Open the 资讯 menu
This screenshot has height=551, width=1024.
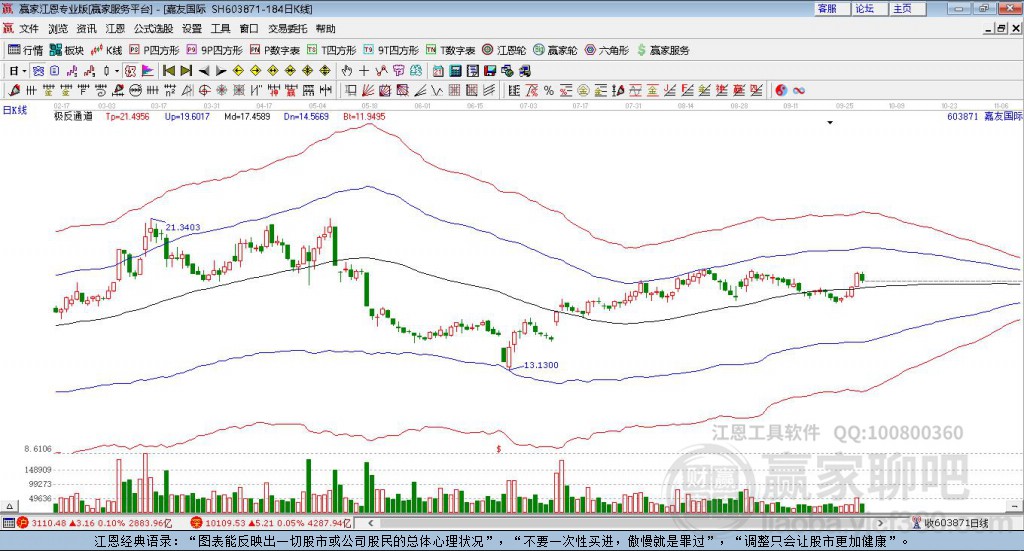[86, 29]
